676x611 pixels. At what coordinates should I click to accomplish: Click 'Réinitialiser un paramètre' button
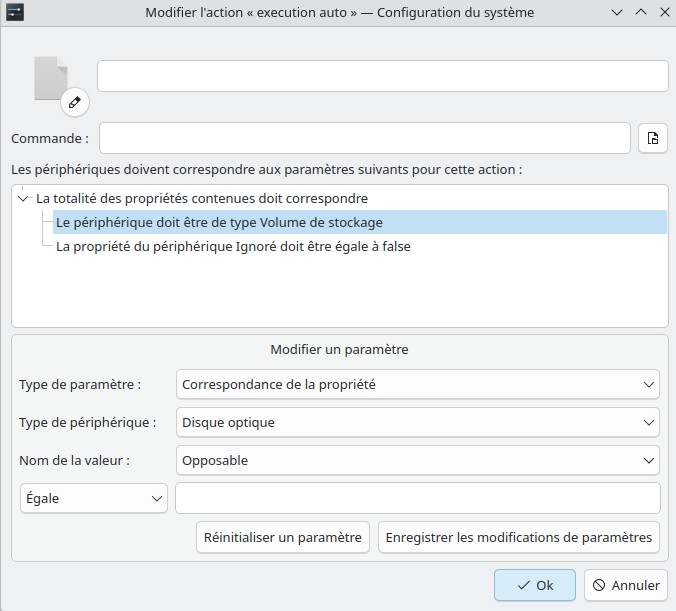(283, 537)
